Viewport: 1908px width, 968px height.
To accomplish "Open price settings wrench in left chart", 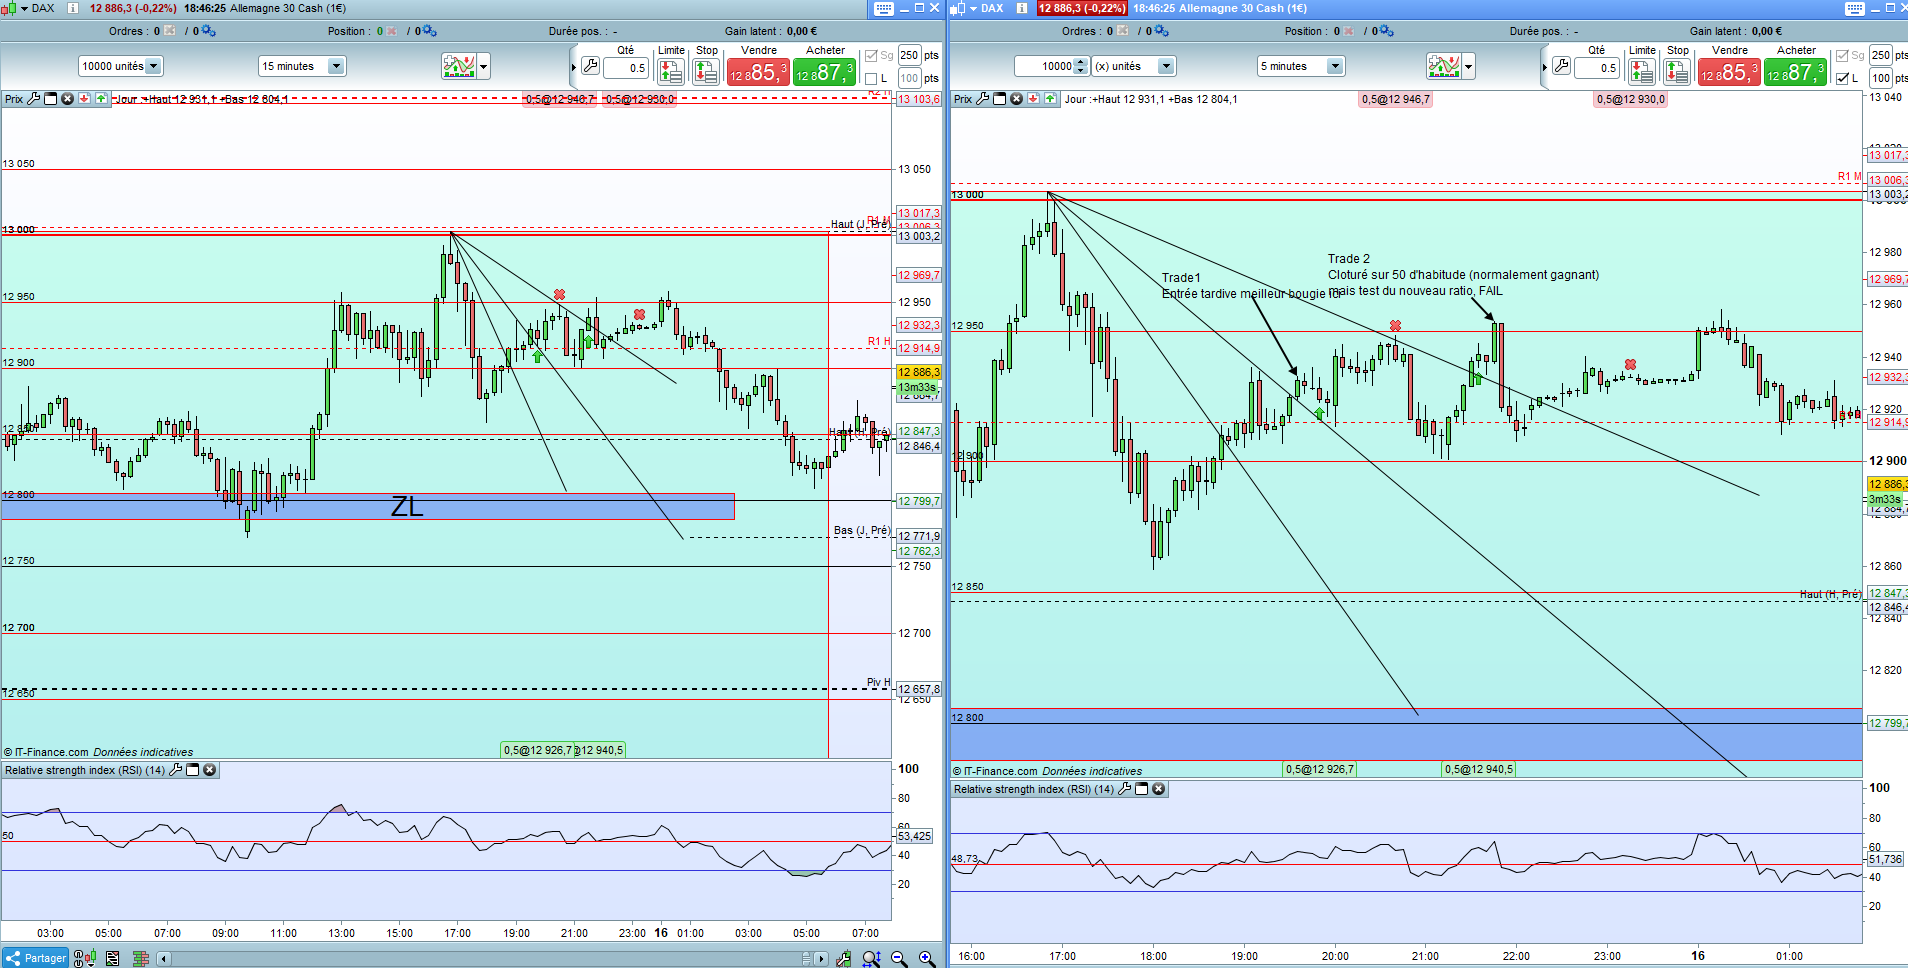I will [x=34, y=99].
